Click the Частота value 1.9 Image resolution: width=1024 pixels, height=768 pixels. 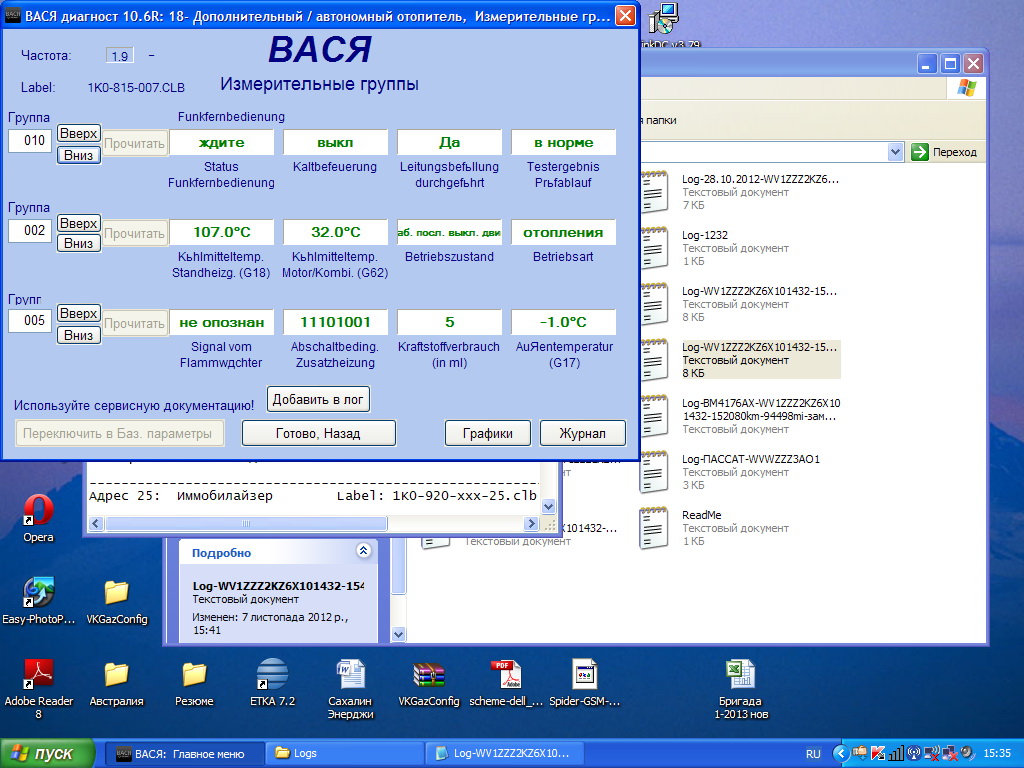[x=120, y=56]
